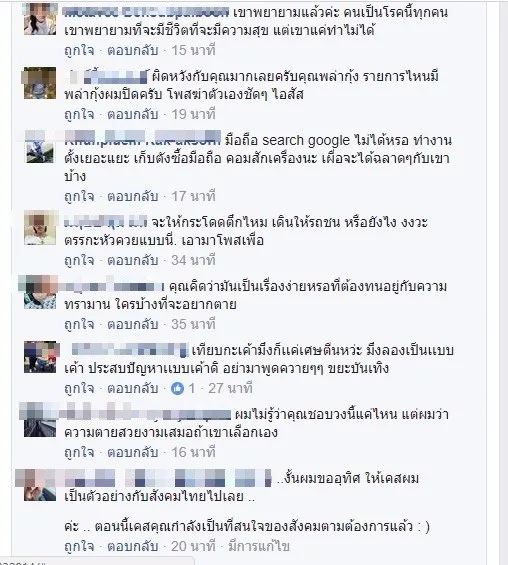Like the search google comment
Image resolution: width=508 pixels, height=565 pixels.
79,196
